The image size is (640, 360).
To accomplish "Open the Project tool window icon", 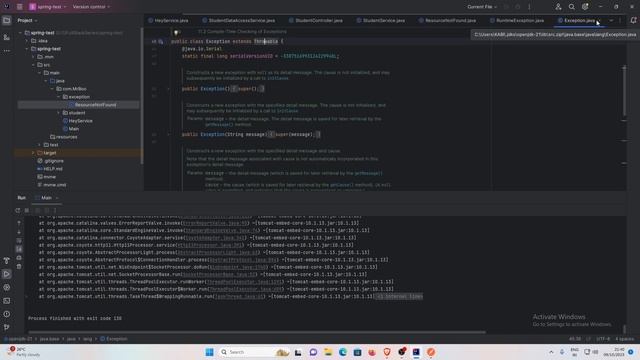I will 7,20.
